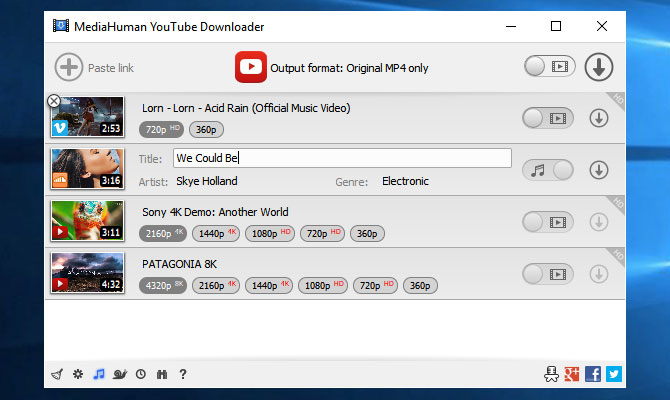This screenshot has width=670, height=400.
Task: Remove the Lorn Acid Rain item with the X
Action: pos(54,101)
